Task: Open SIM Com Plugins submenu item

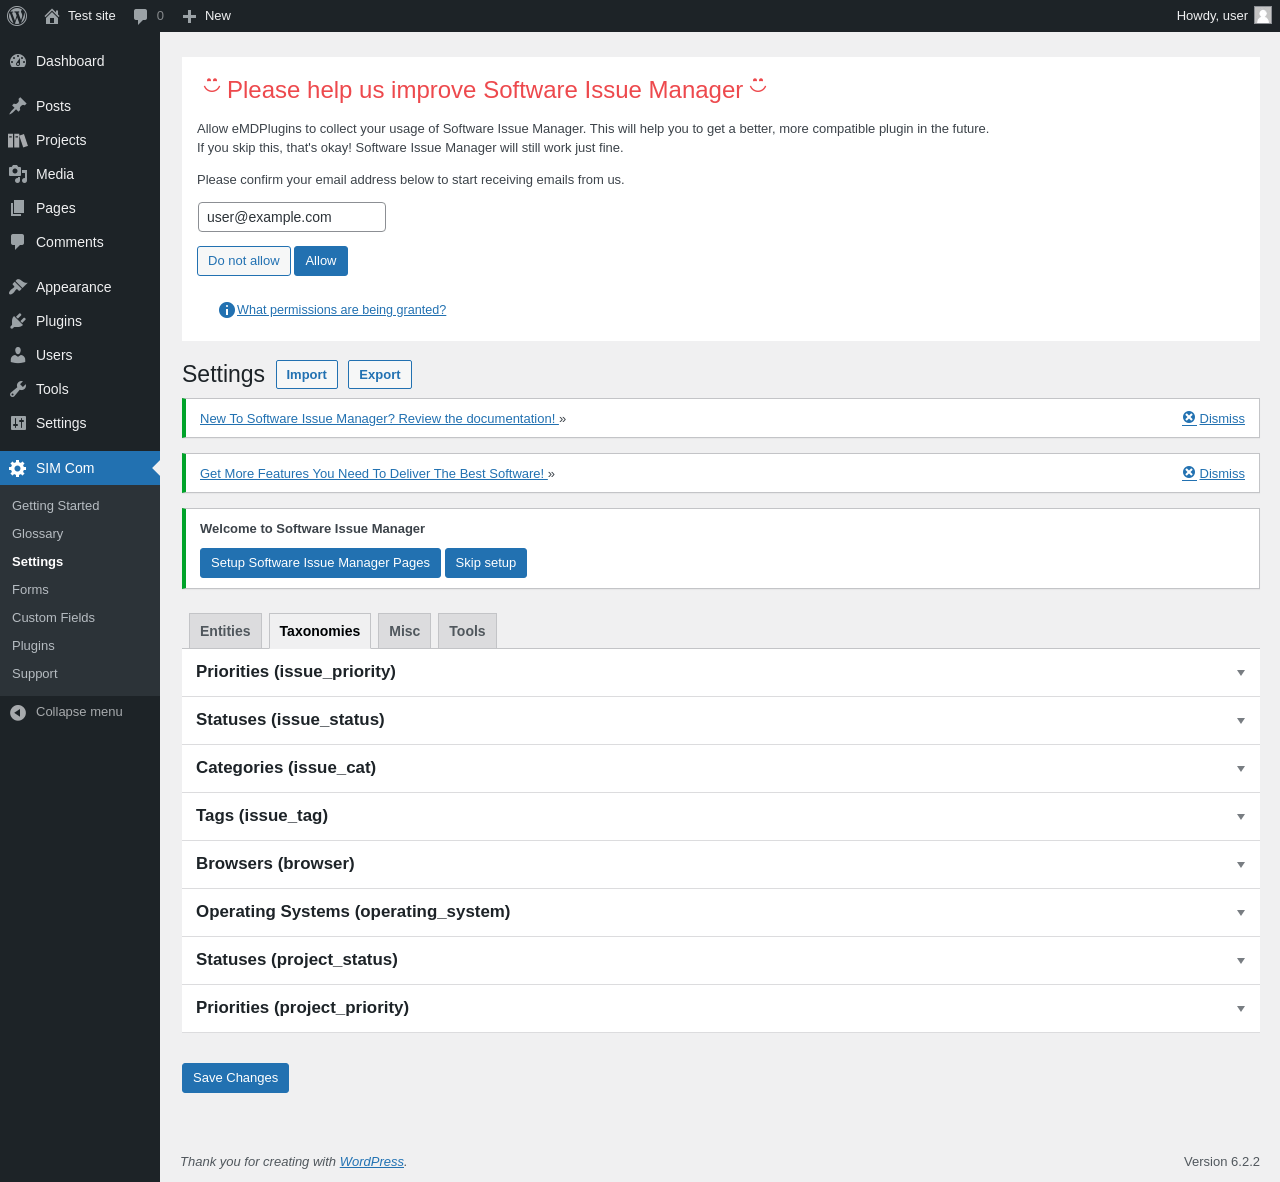Action: click(33, 646)
